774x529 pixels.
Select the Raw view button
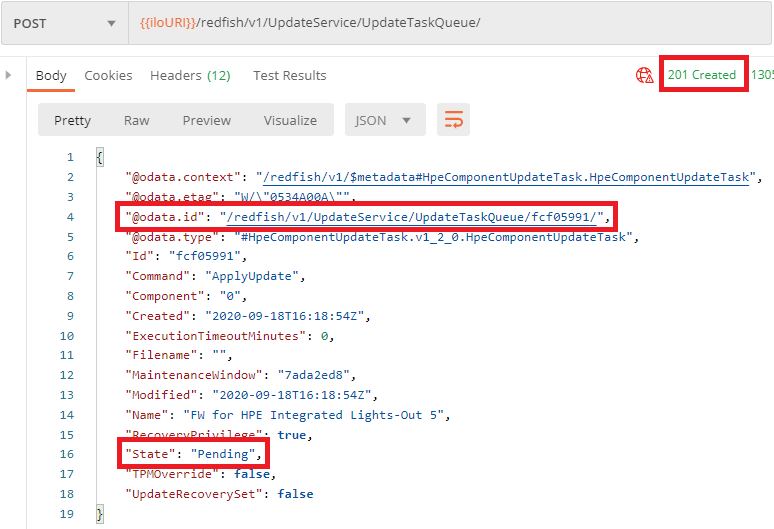136,120
